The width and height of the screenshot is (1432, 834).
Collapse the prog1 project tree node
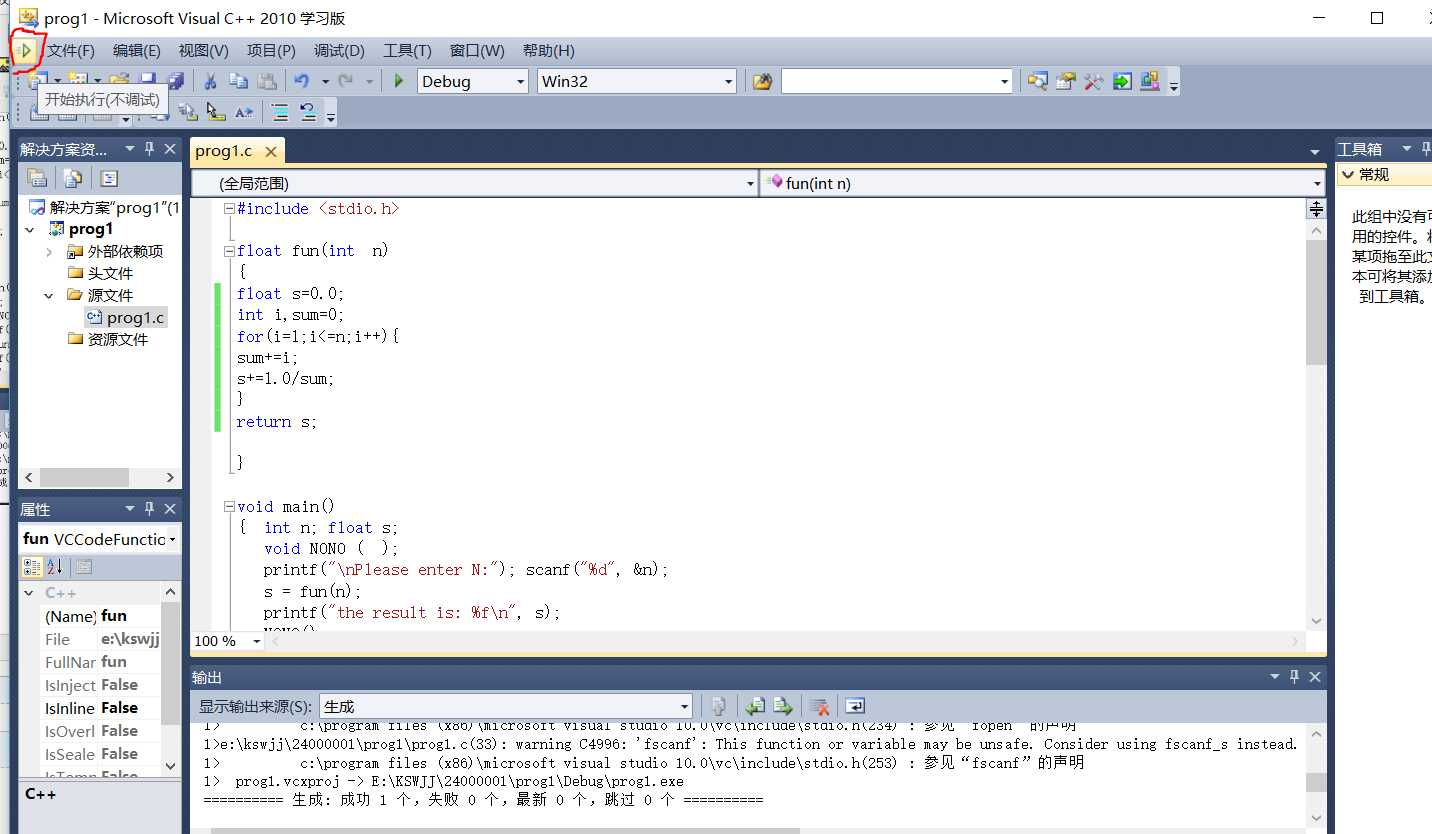tap(29, 230)
